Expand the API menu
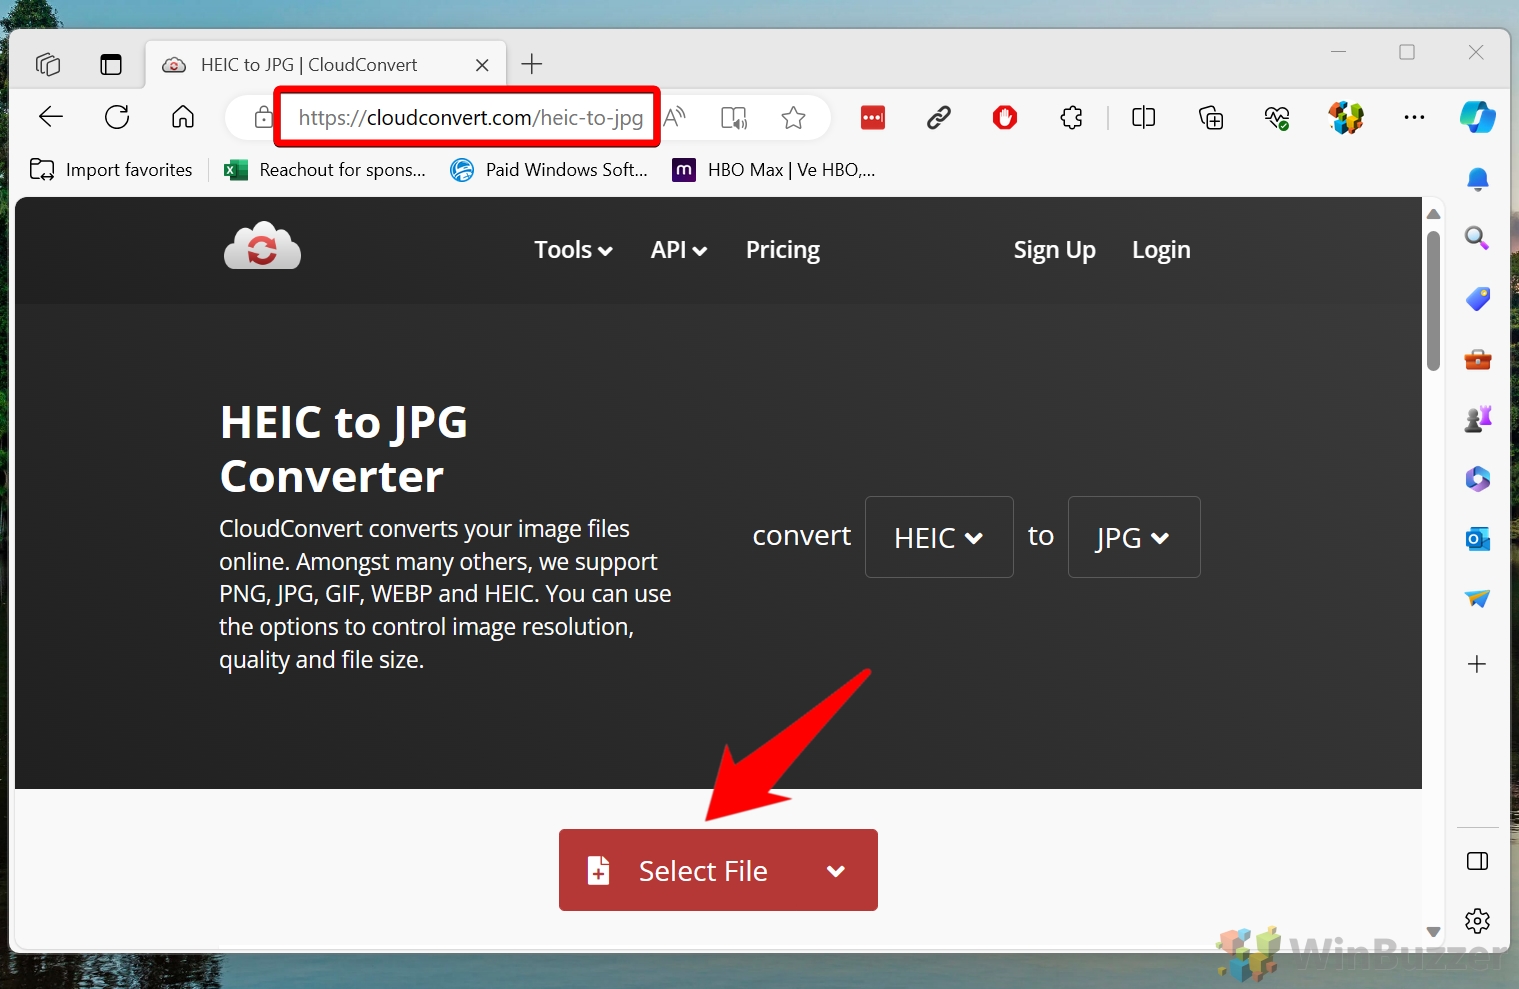Image resolution: width=1519 pixels, height=989 pixels. (x=679, y=250)
